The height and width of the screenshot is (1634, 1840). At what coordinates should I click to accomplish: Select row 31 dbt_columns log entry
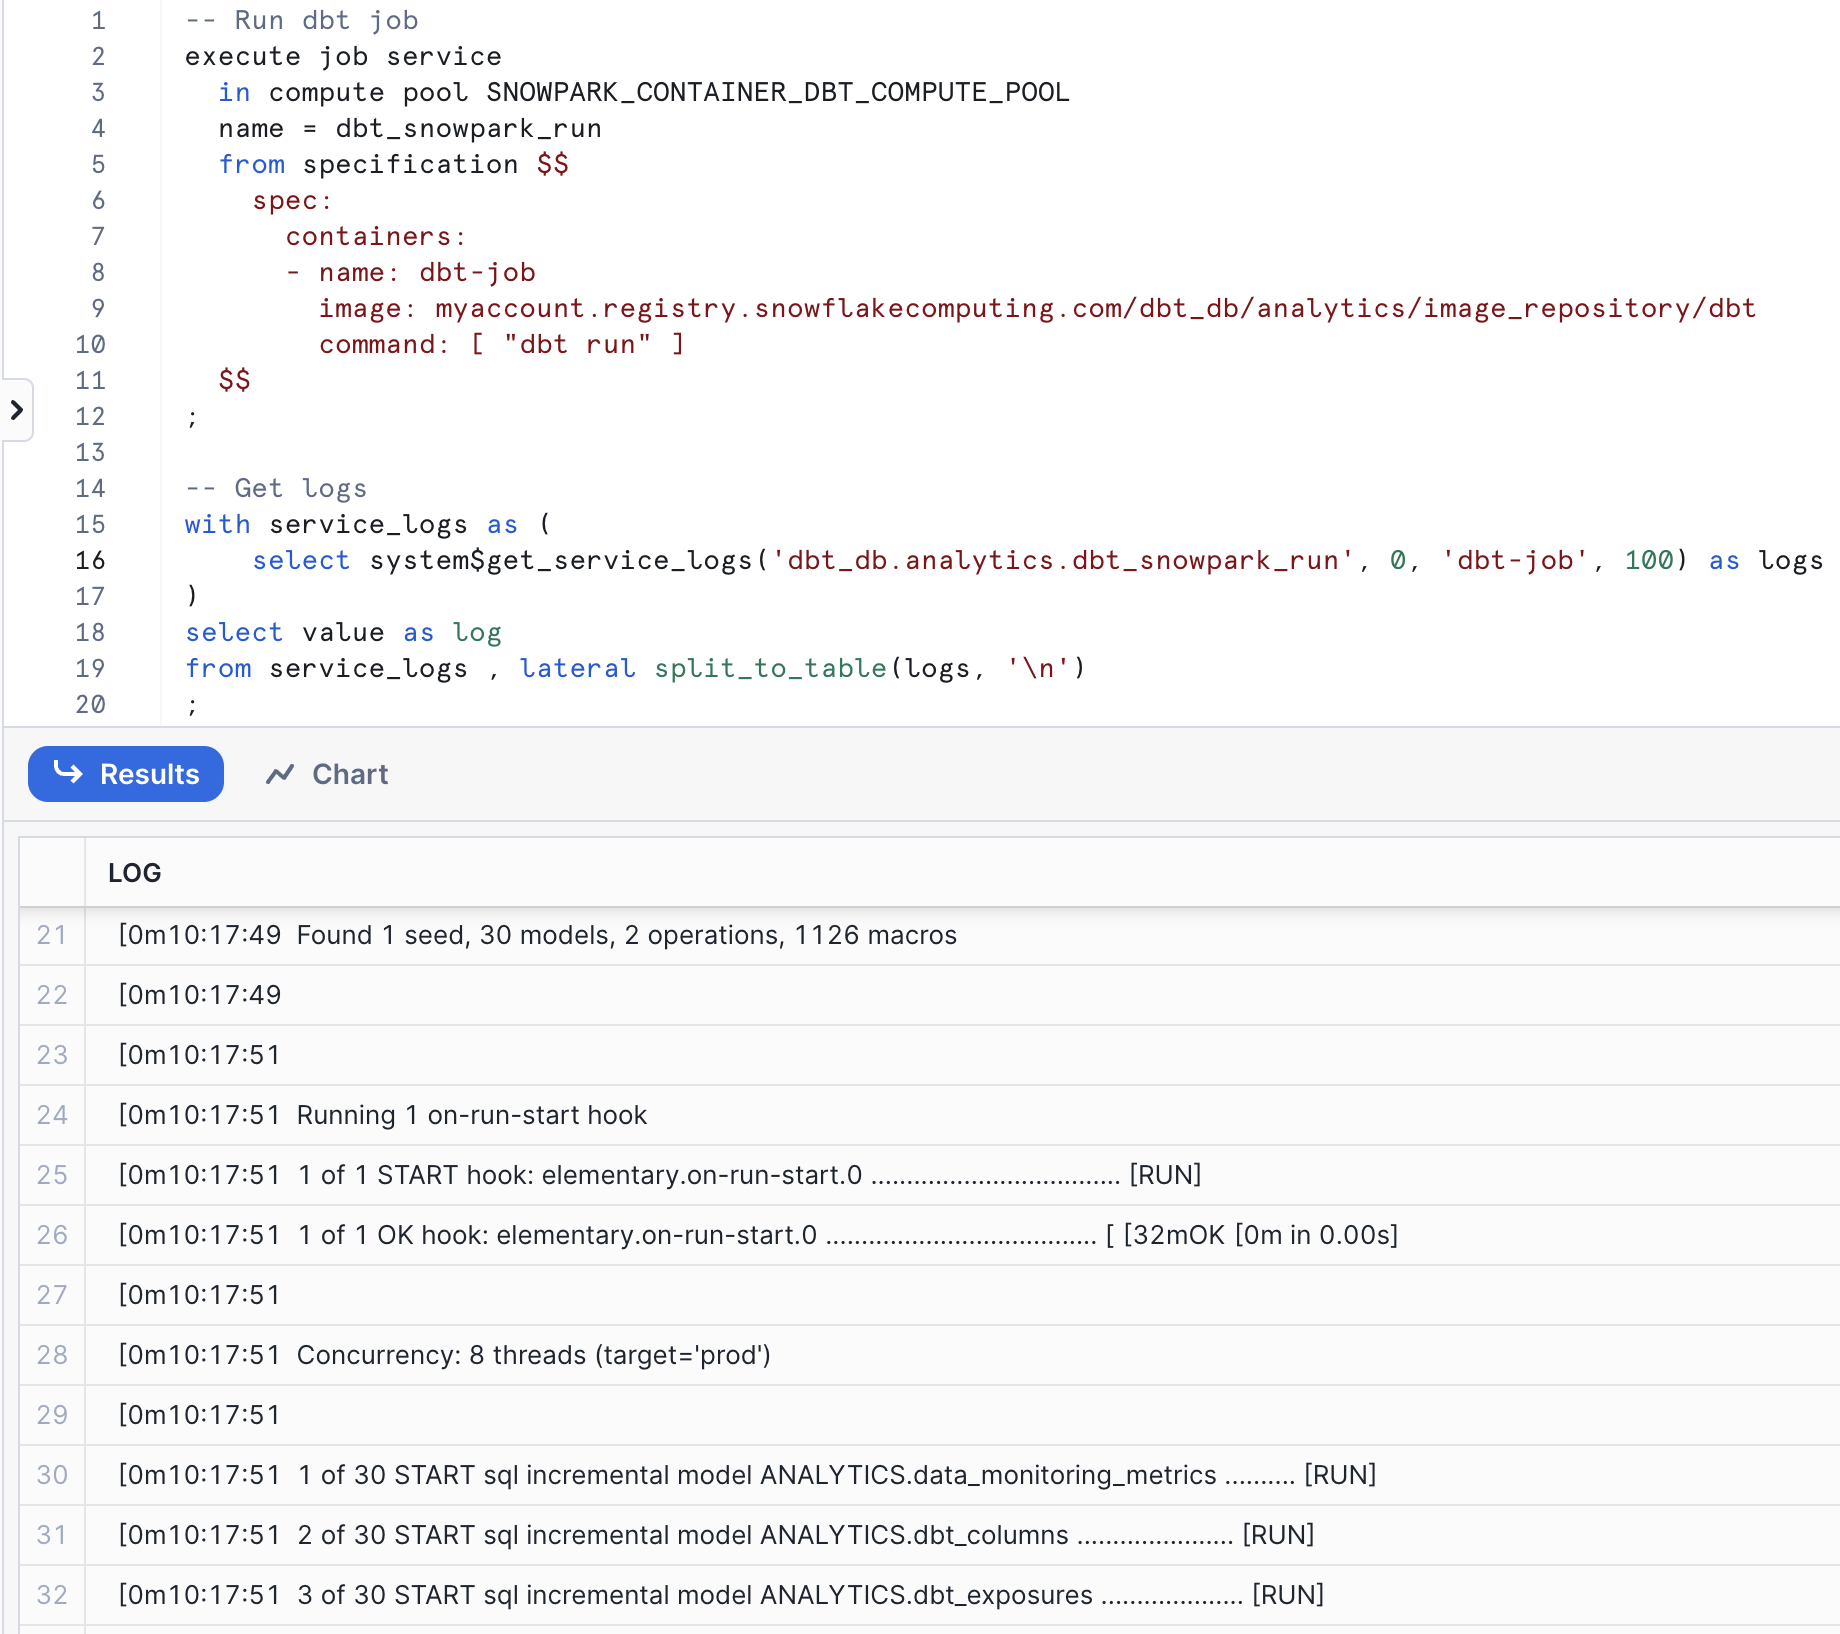[930, 1535]
